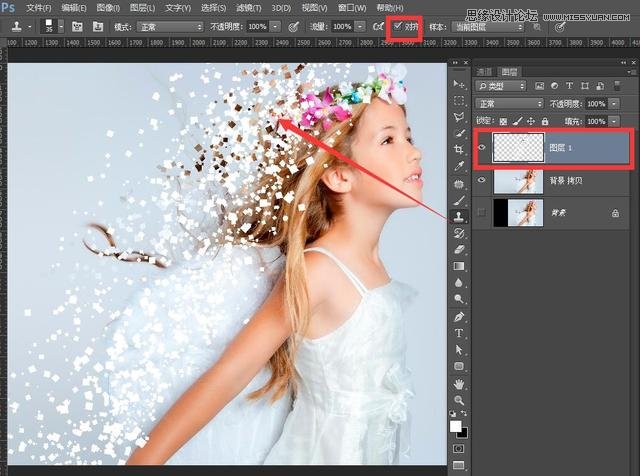Select the Gradient tool
This screenshot has height=476, width=640.
pyautogui.click(x=459, y=266)
